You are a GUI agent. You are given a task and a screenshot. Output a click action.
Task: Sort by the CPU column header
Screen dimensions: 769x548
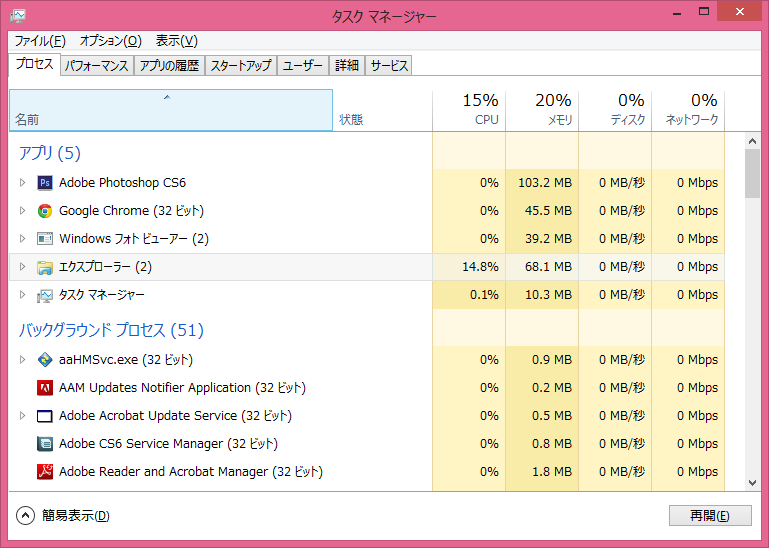(469, 110)
